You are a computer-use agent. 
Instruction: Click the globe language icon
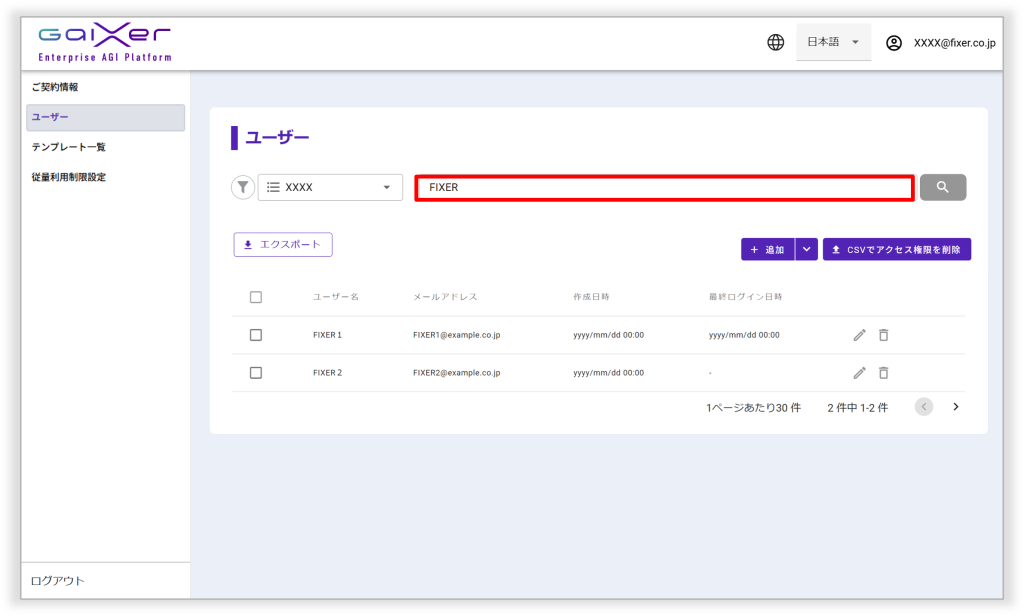tap(775, 43)
